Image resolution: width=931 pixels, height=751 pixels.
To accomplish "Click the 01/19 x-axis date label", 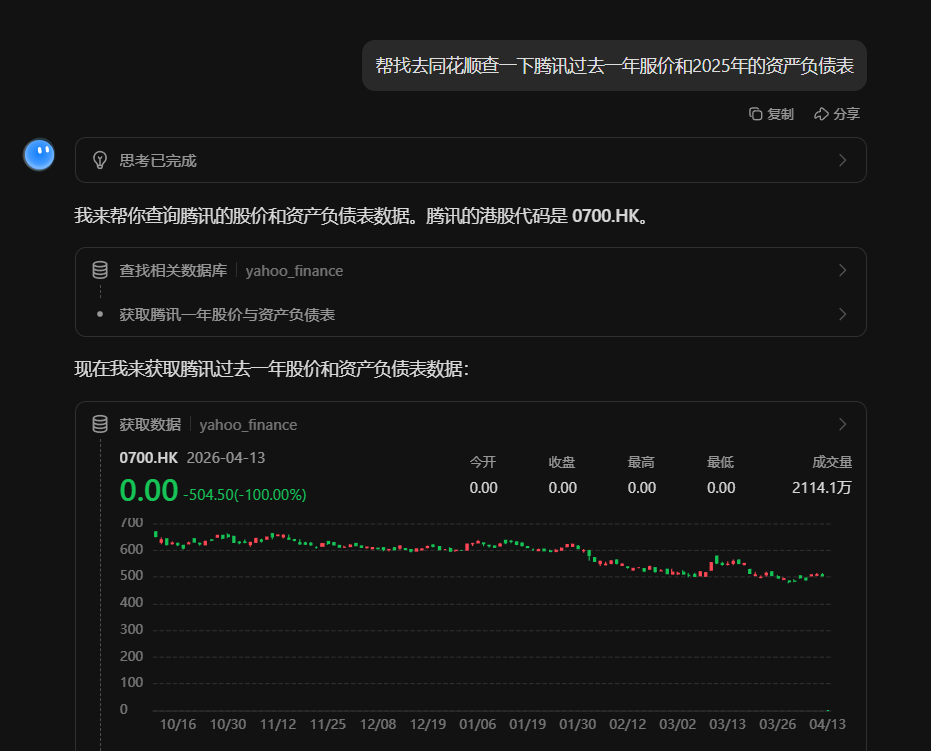I will (527, 724).
